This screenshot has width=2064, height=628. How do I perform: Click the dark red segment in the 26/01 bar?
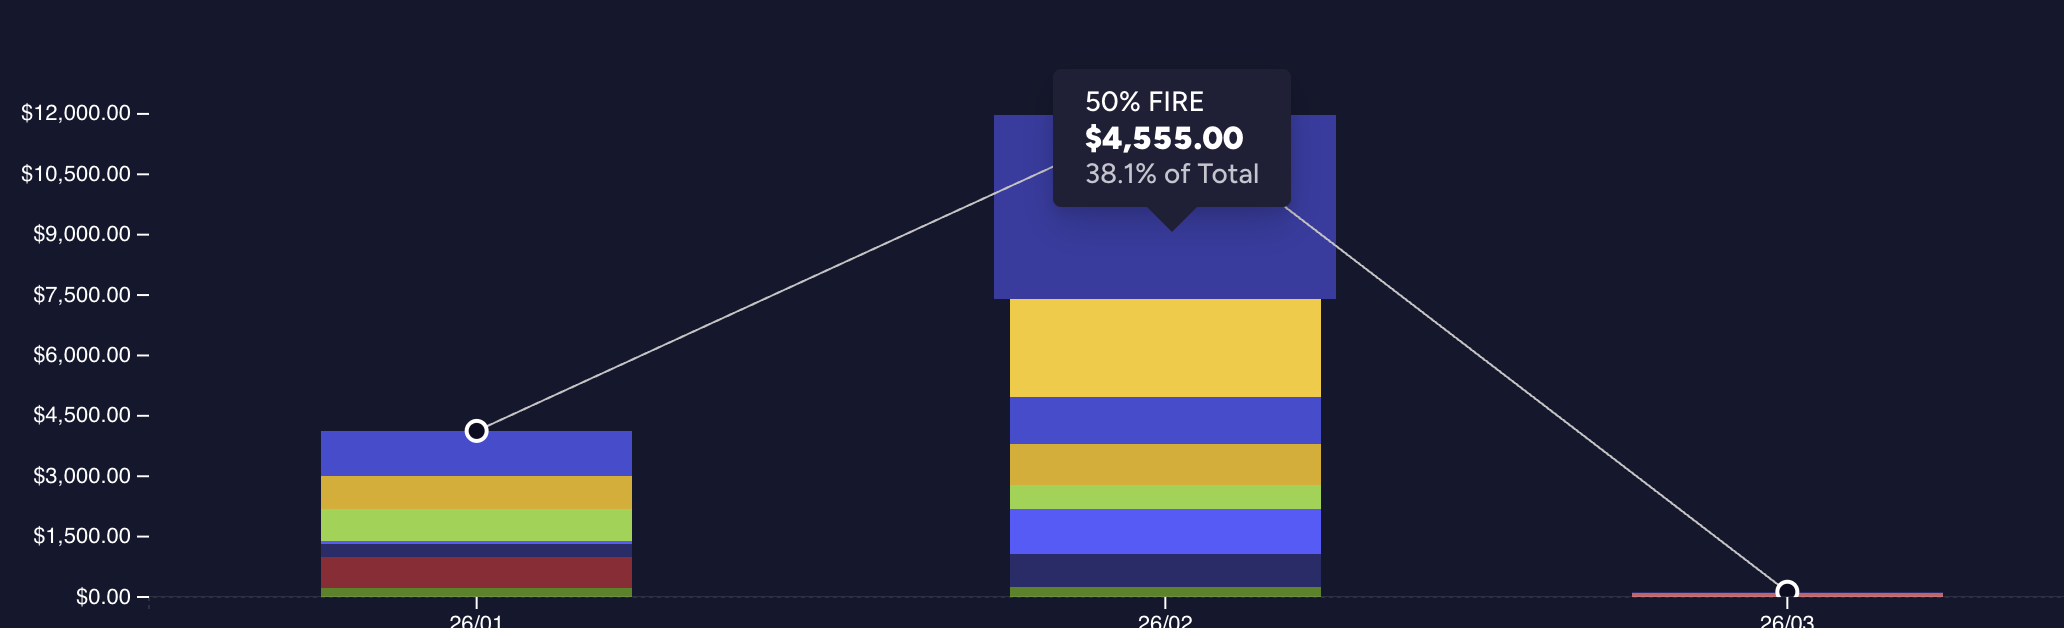point(476,572)
